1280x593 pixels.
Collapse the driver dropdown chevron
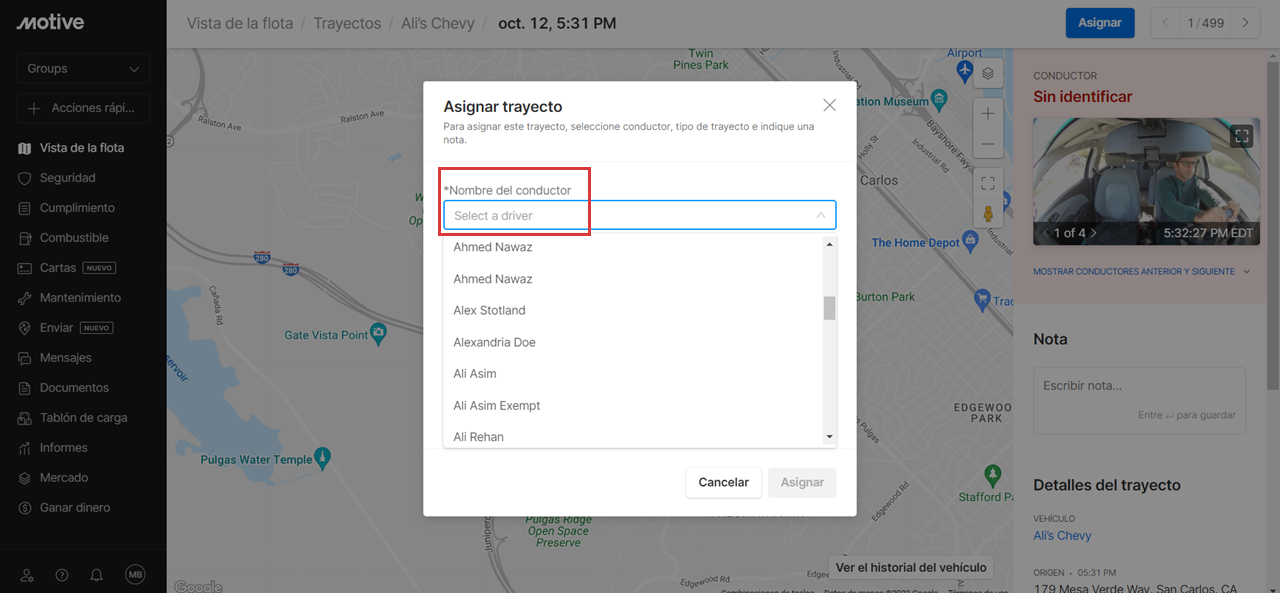821,215
